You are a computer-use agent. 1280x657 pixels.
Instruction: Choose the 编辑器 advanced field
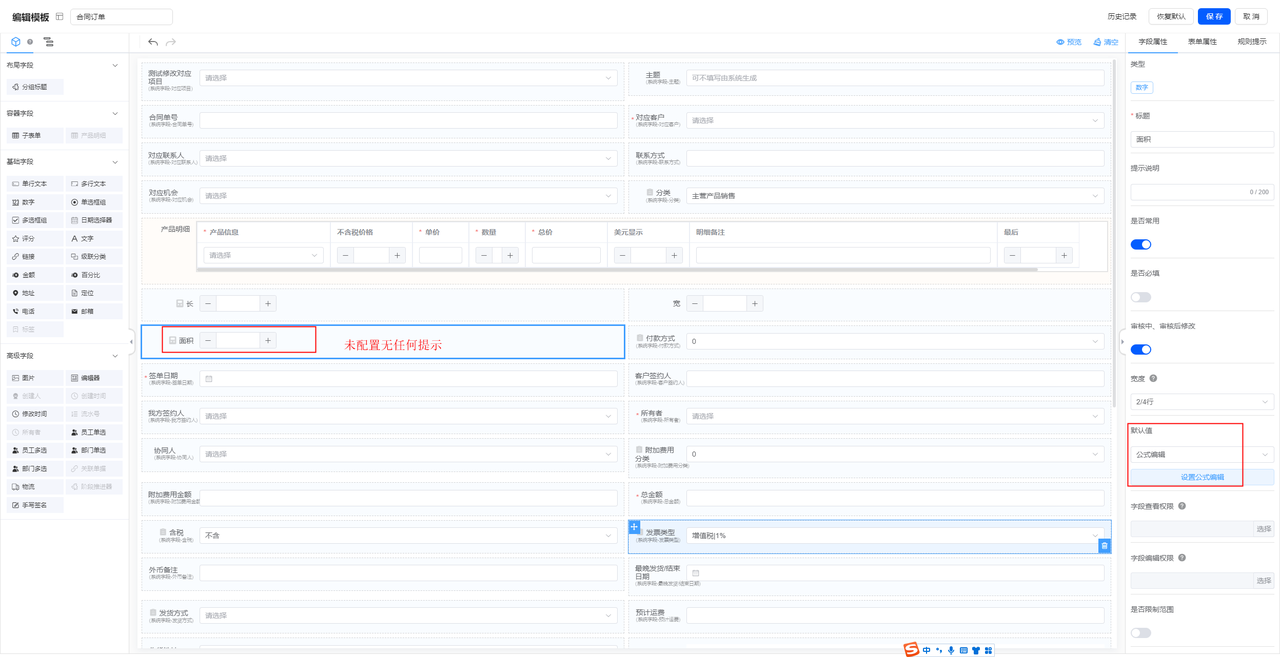[94, 378]
